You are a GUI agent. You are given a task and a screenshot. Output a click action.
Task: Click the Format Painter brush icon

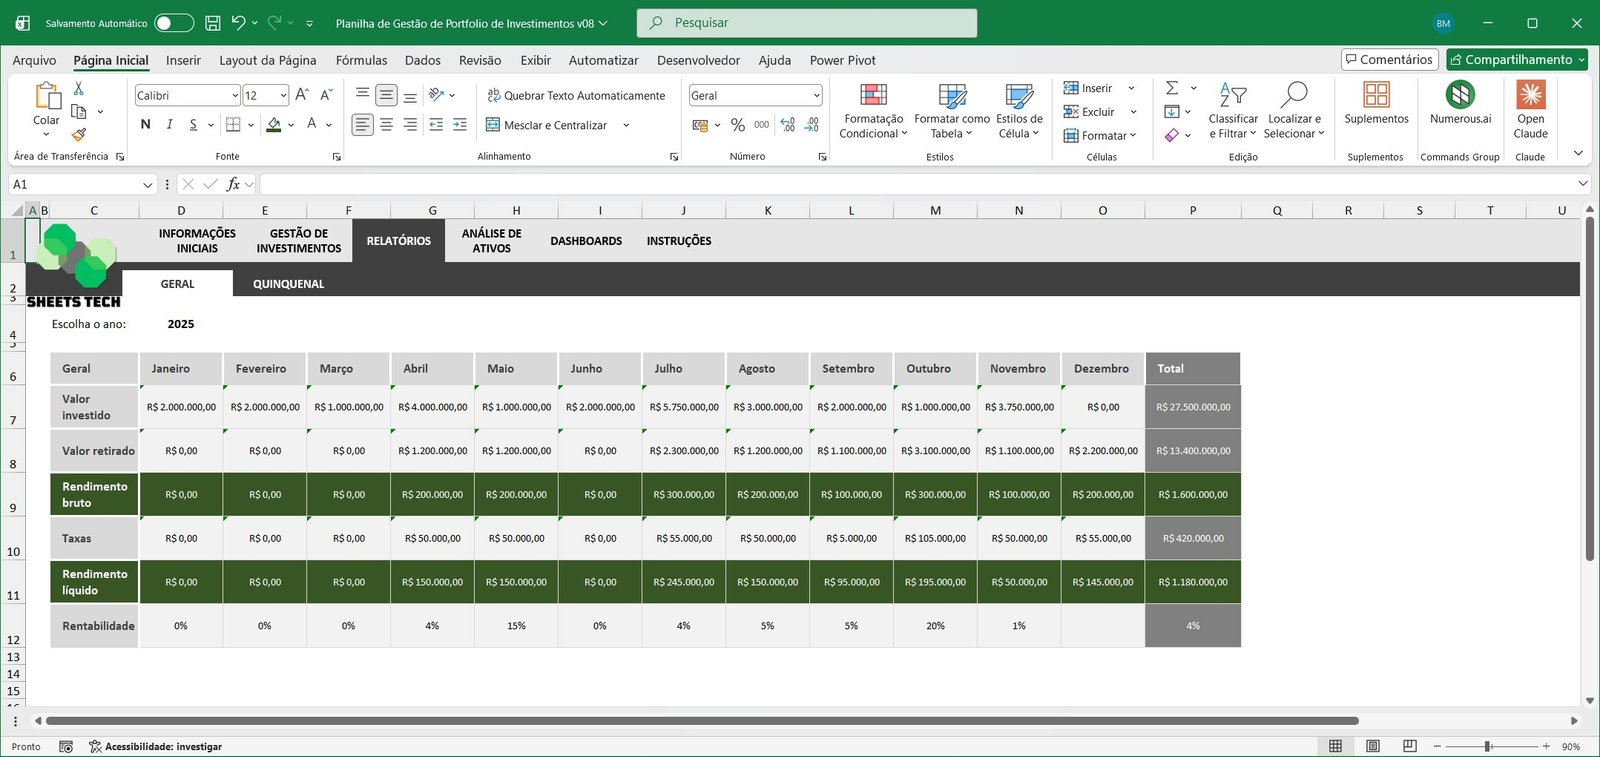tap(79, 135)
